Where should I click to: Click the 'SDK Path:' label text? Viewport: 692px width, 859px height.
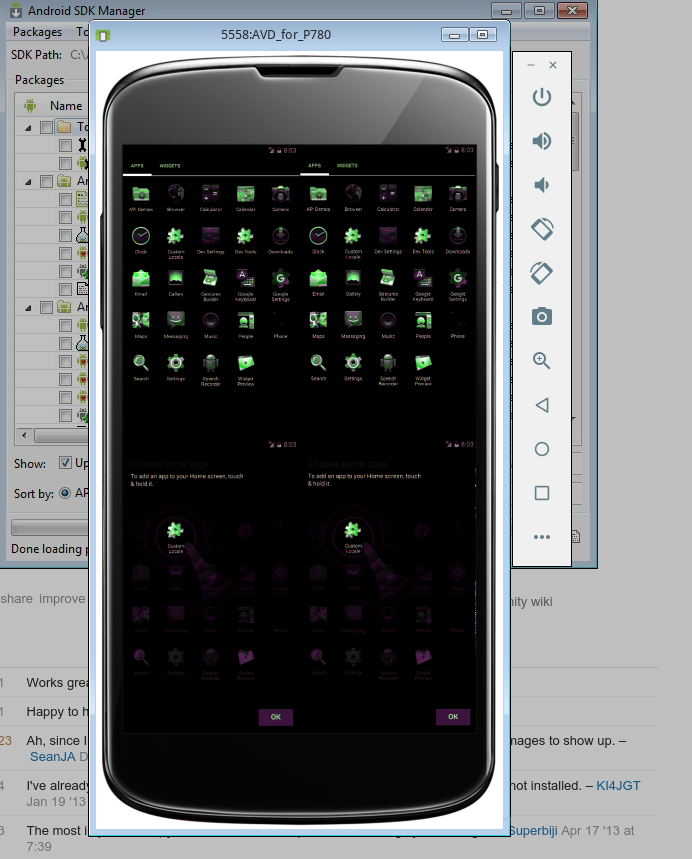click(36, 55)
